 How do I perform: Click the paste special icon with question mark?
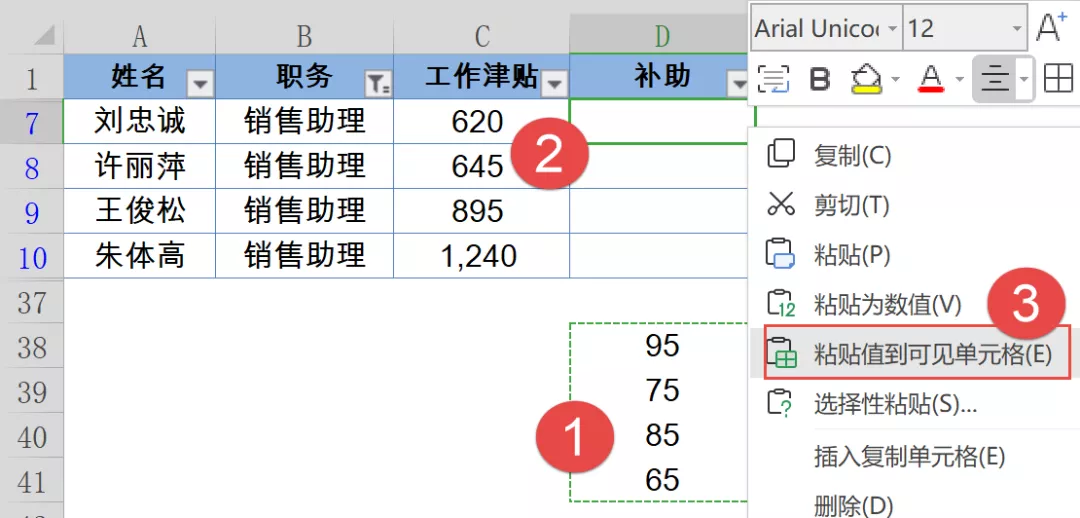[781, 403]
